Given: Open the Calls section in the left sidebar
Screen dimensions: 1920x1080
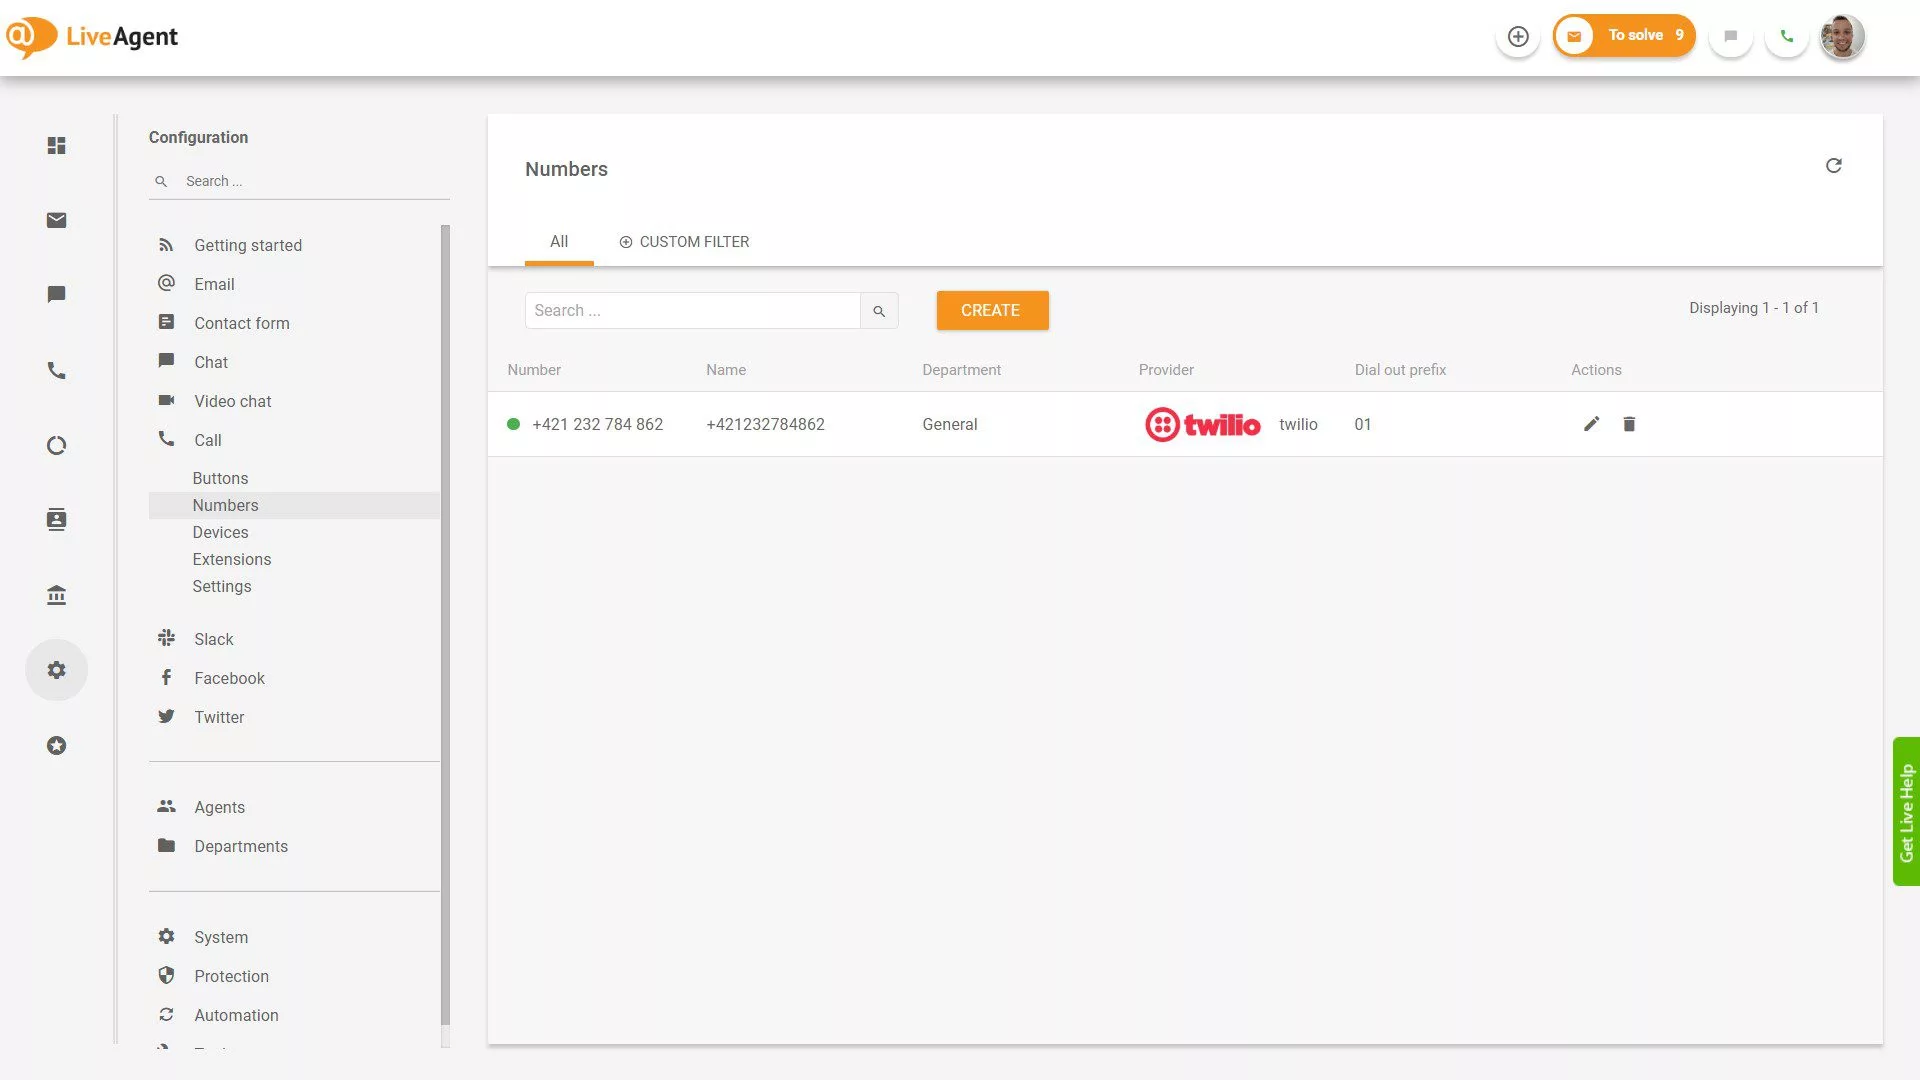Looking at the screenshot, I should [56, 370].
